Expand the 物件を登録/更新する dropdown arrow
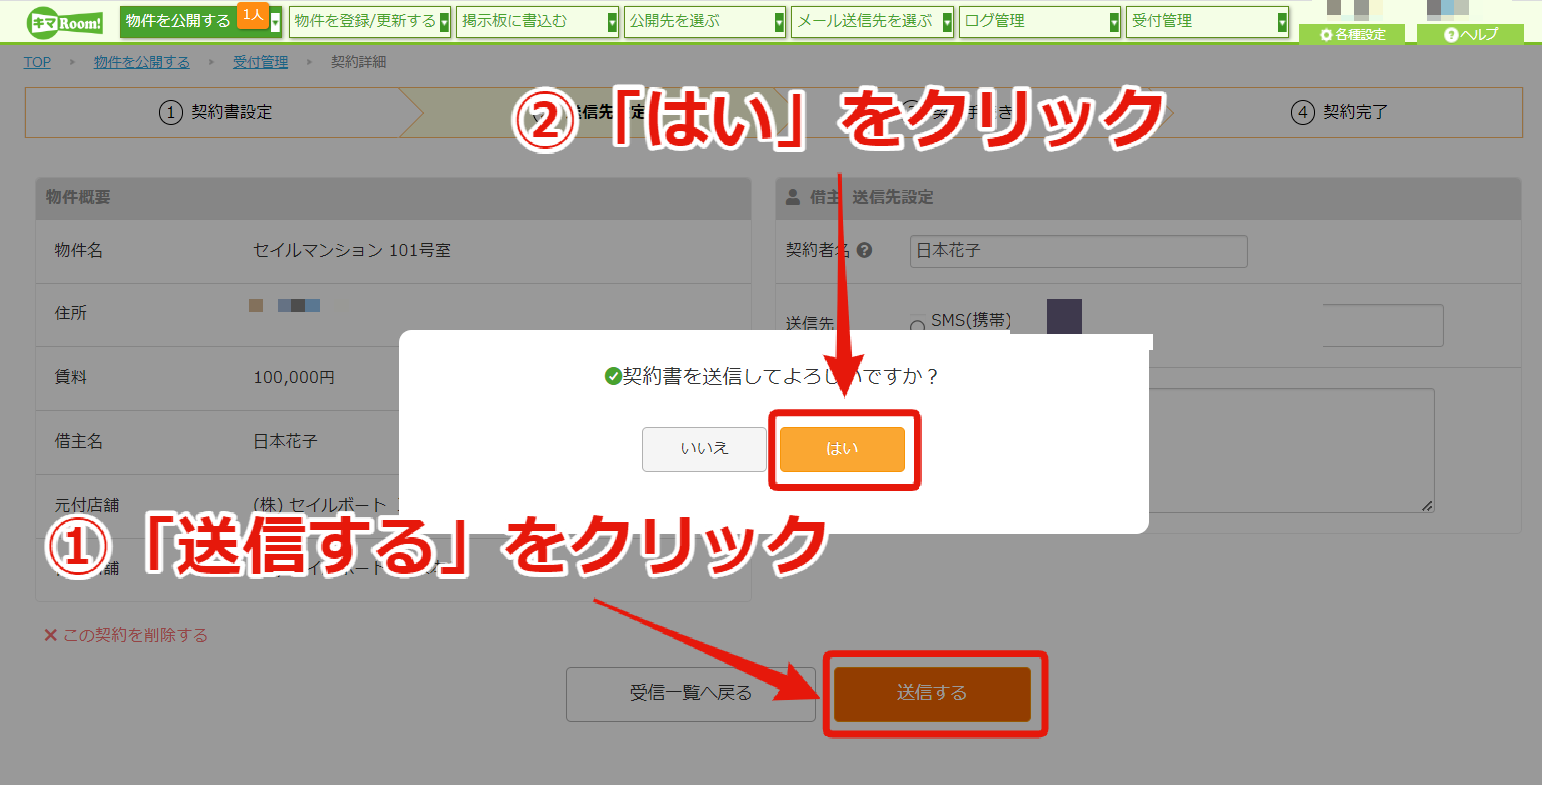This screenshot has width=1542, height=785. pos(445,23)
